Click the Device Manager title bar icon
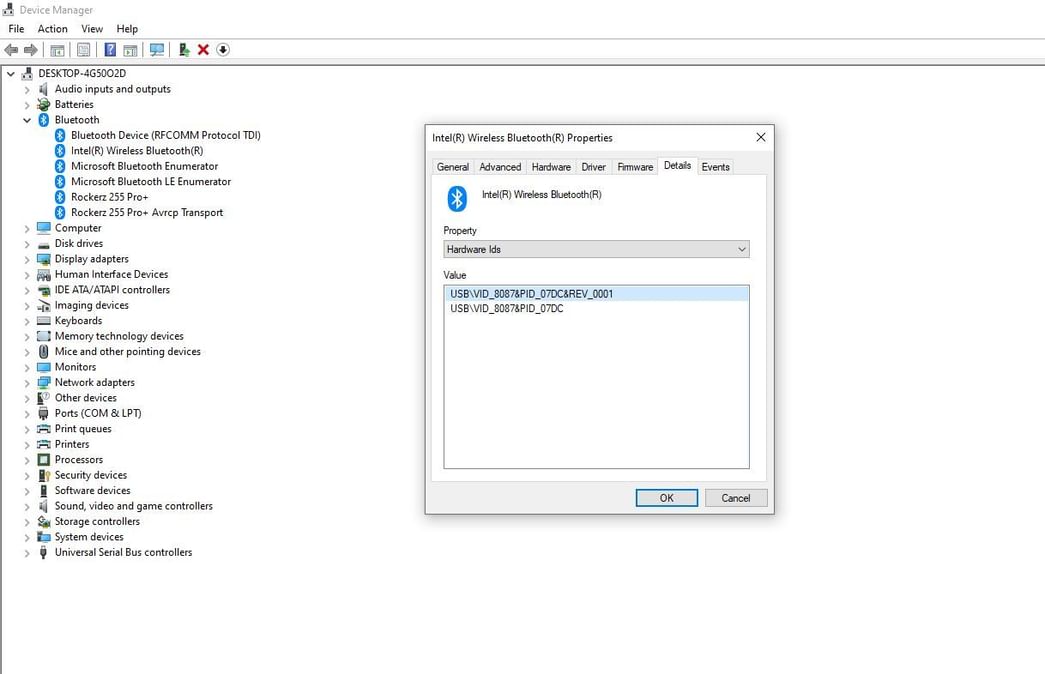Image resolution: width=1045 pixels, height=674 pixels. [x=9, y=9]
